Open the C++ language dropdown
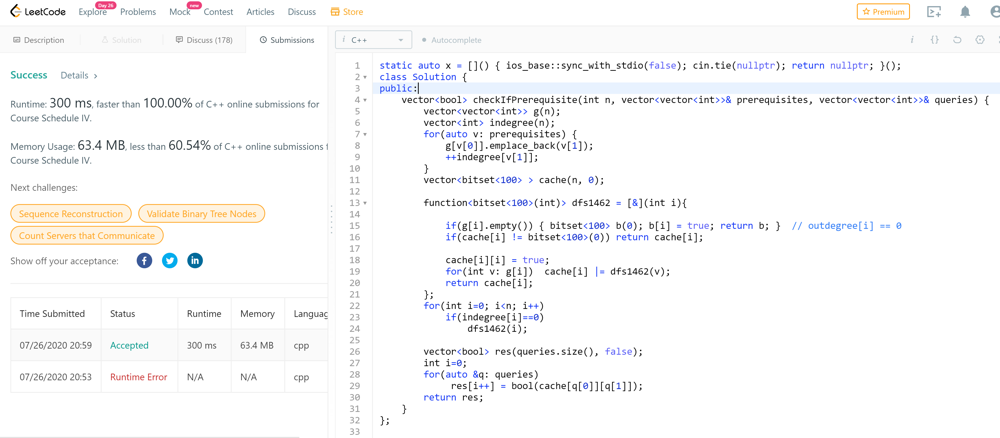 tap(374, 40)
